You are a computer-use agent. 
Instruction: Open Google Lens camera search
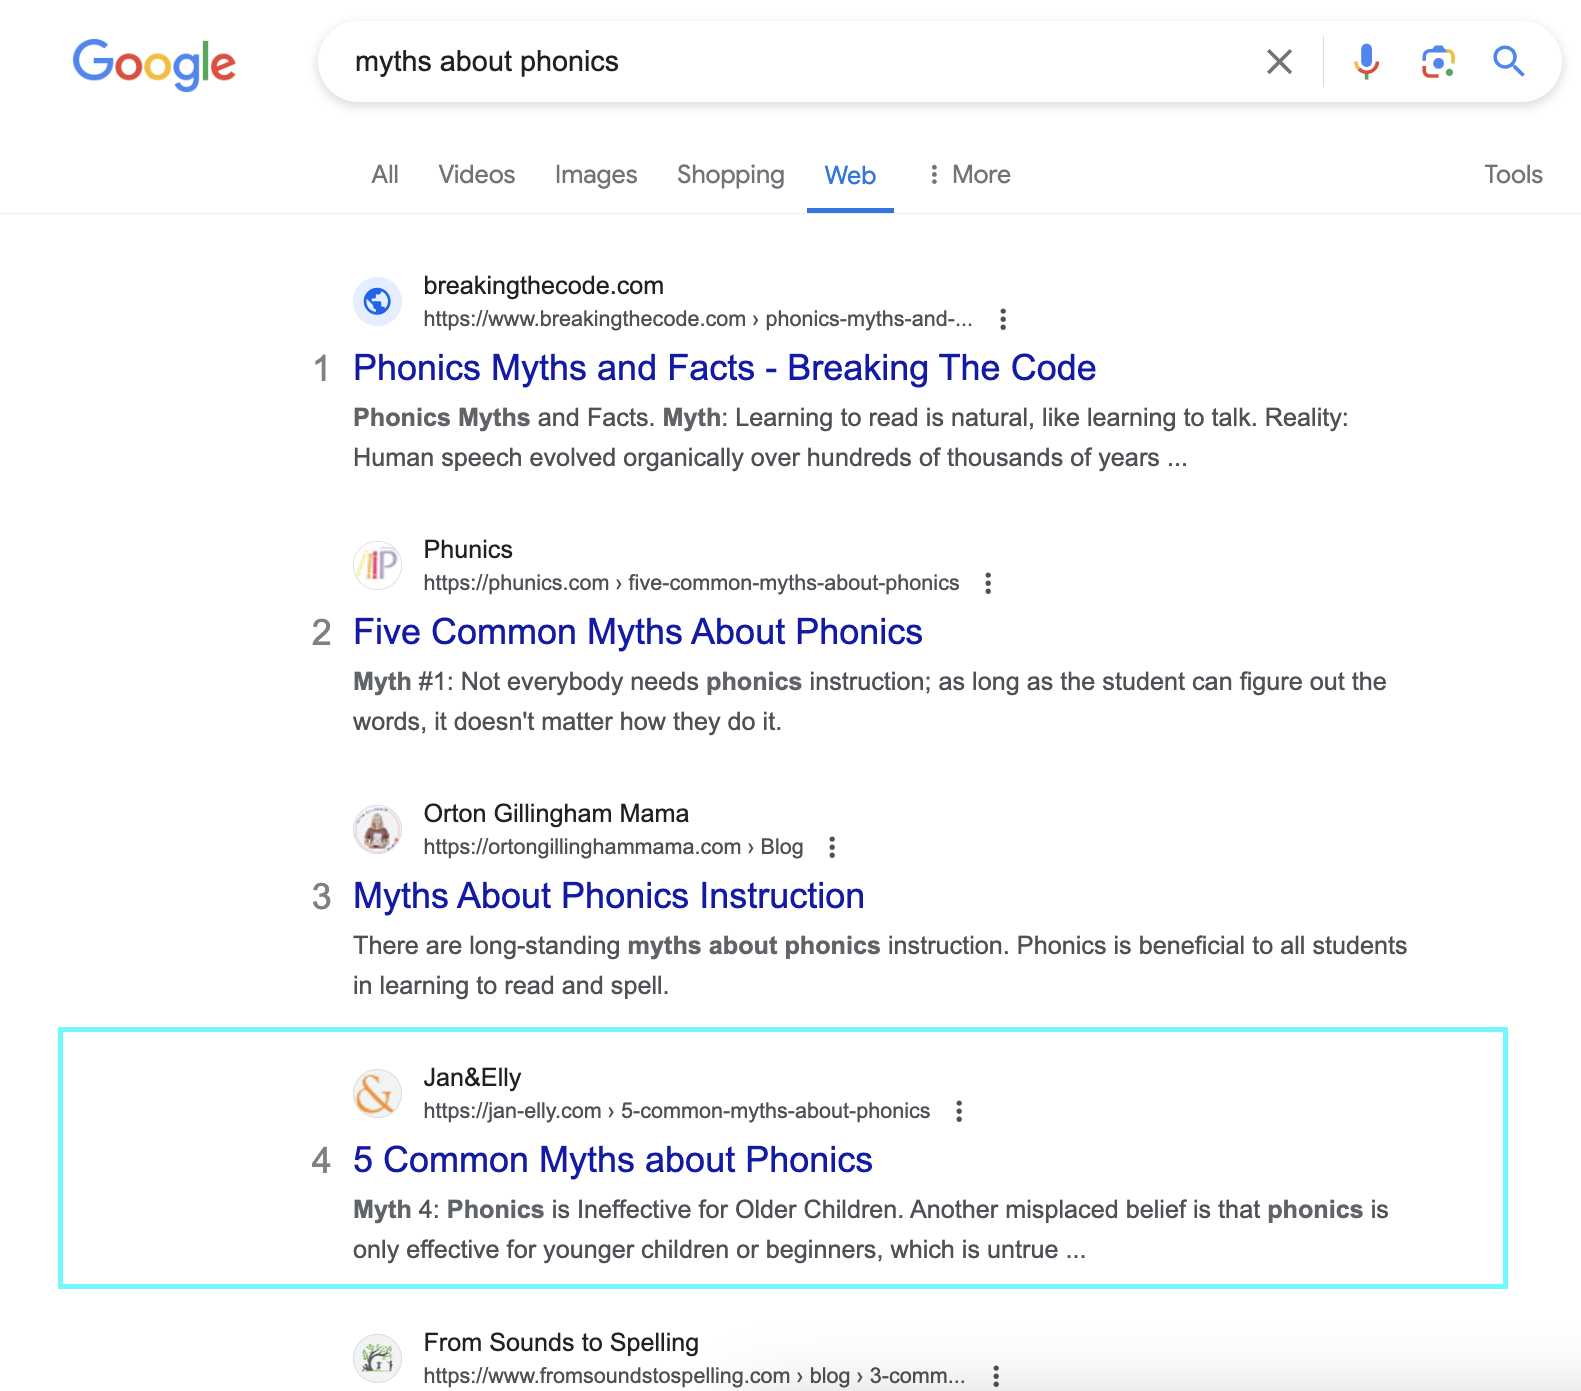1438,62
